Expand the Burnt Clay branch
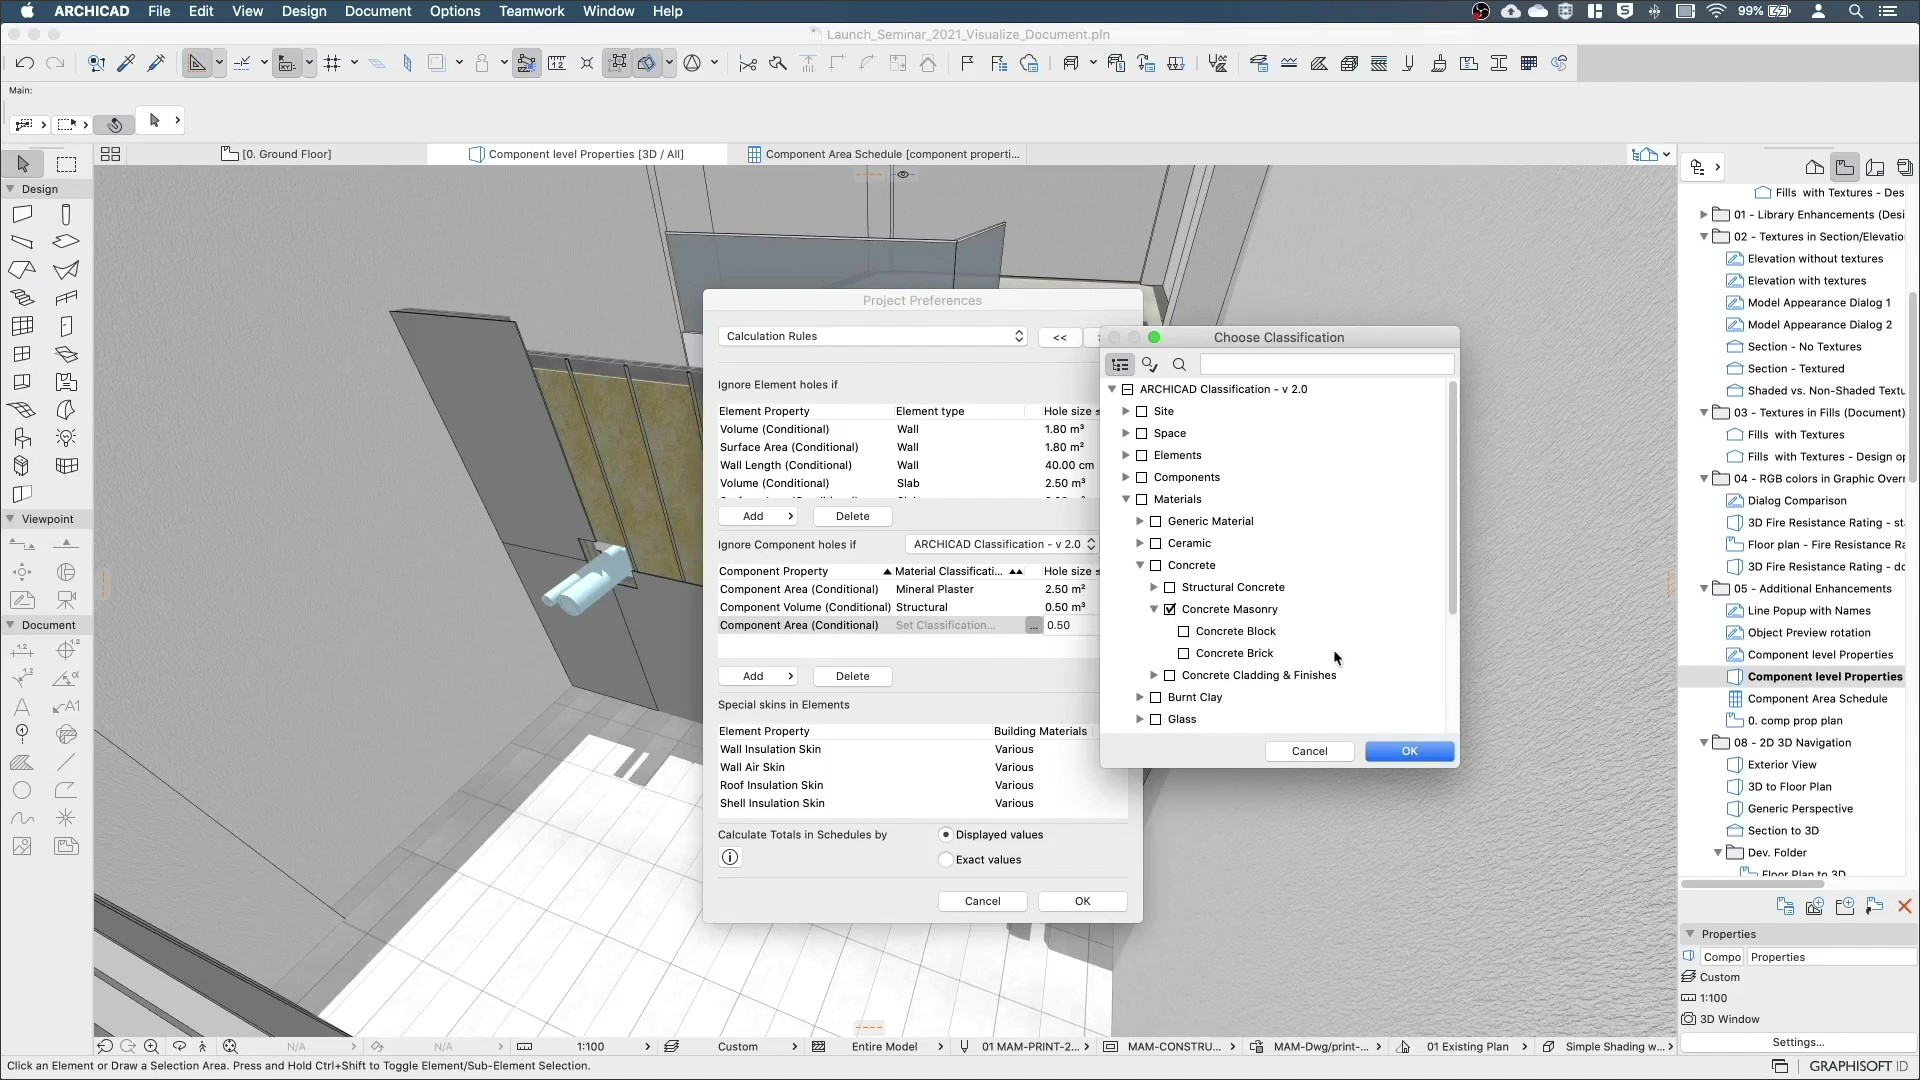Screen dimensions: 1920x1080 click(x=1140, y=697)
